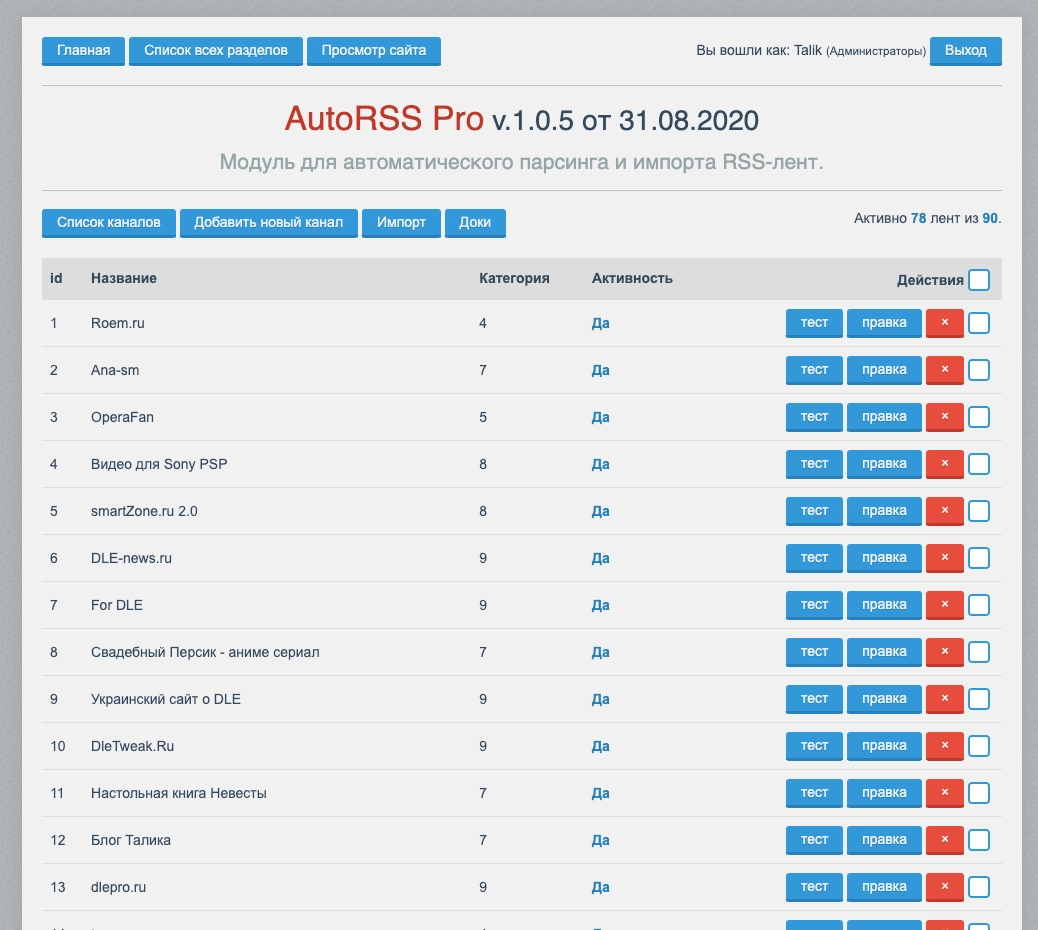The width and height of the screenshot is (1038, 930).
Task: Edit Свадебный Персик via правка button
Action: [884, 652]
